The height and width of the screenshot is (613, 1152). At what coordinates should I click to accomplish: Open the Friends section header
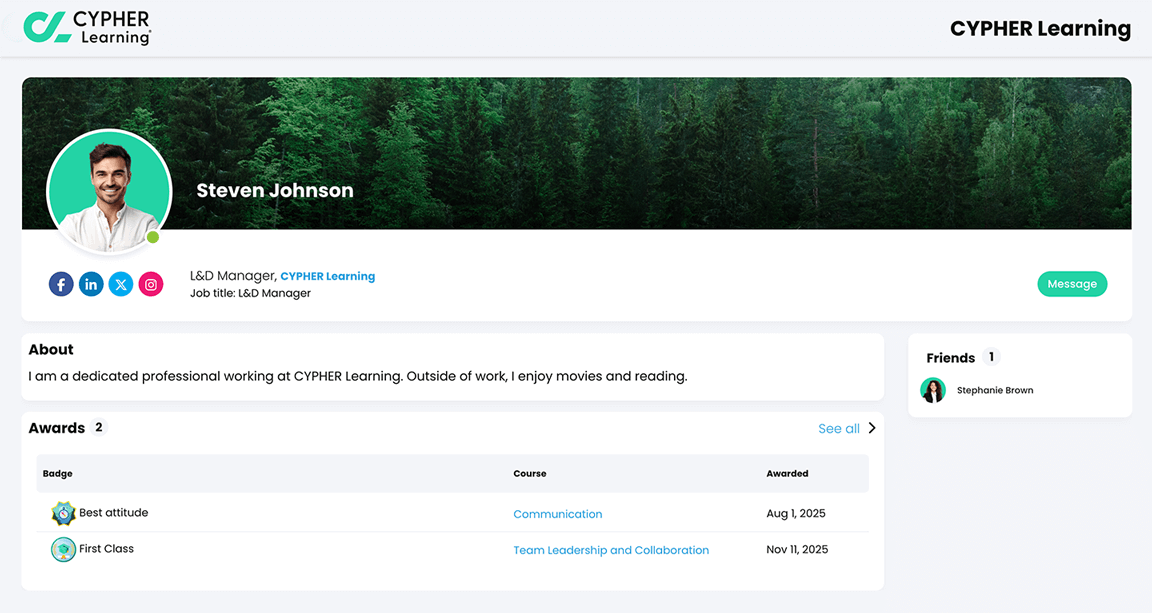coord(950,357)
